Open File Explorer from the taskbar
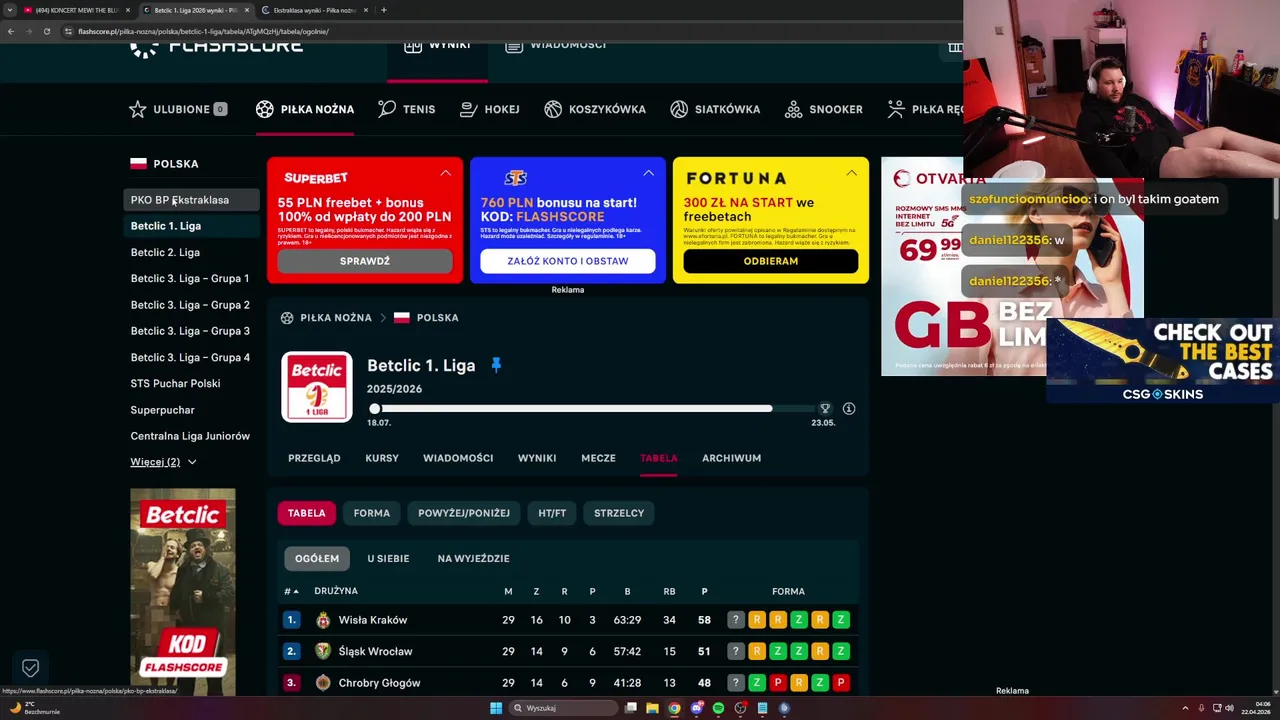Image resolution: width=1280 pixels, height=720 pixels. click(652, 708)
